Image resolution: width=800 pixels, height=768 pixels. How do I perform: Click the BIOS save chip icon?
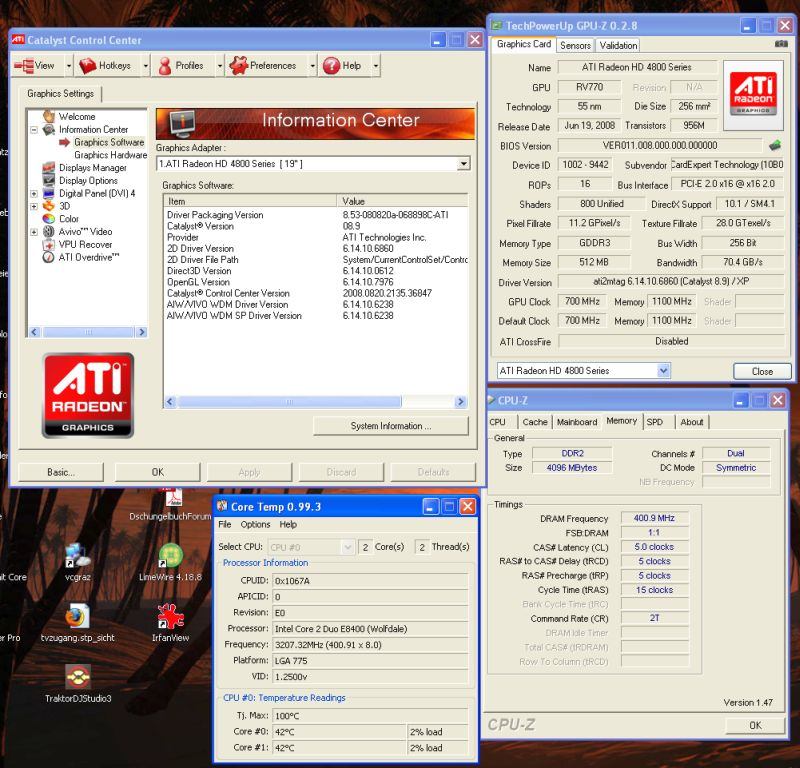(774, 145)
